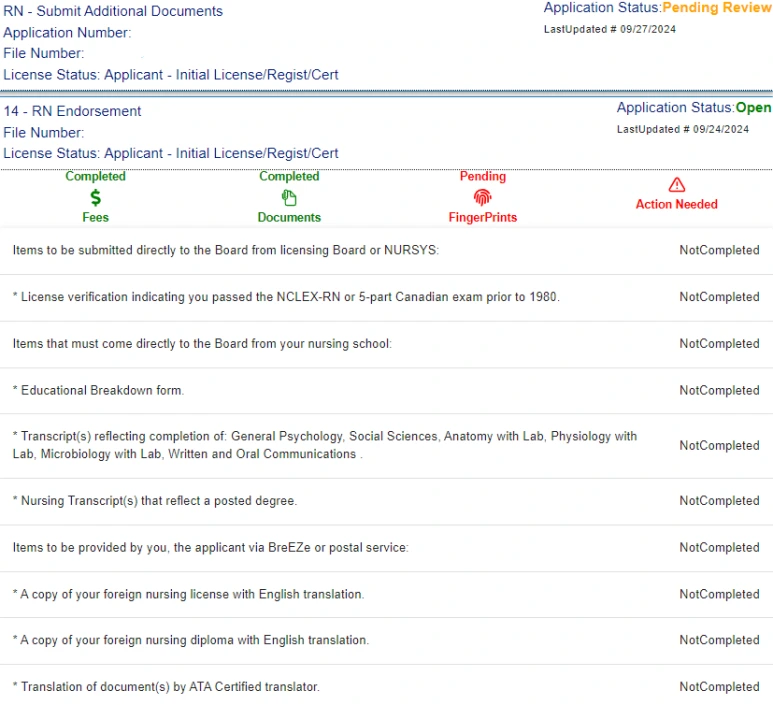Select the General Psychology transcript requirement row

386,446
